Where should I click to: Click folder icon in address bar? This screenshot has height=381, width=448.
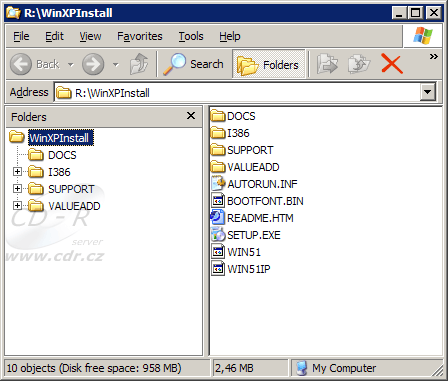pyautogui.click(x=63, y=92)
